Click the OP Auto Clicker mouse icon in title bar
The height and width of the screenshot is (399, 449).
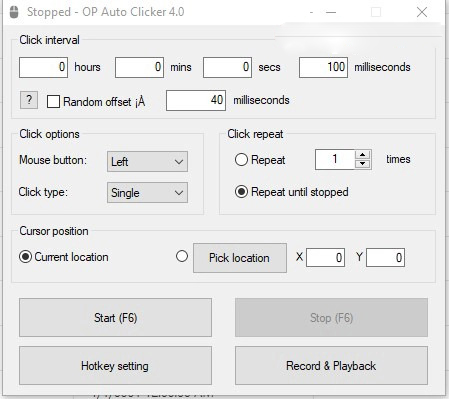pos(14,12)
